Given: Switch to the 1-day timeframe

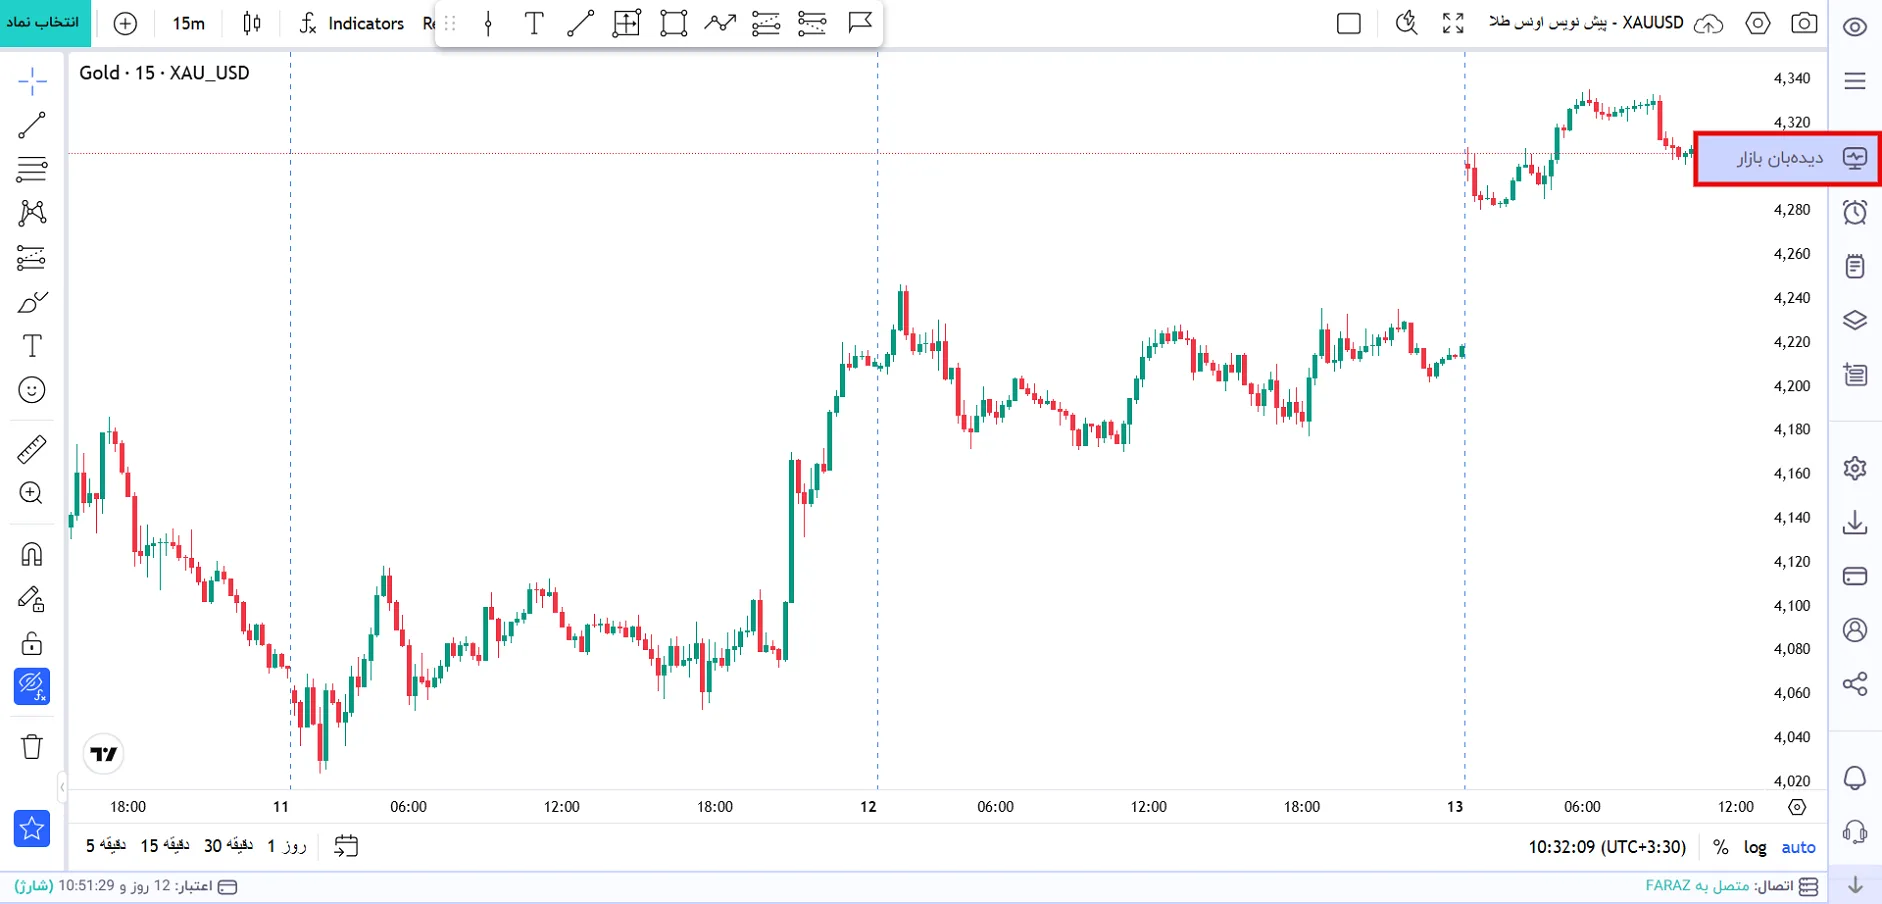Looking at the screenshot, I should pos(287,846).
